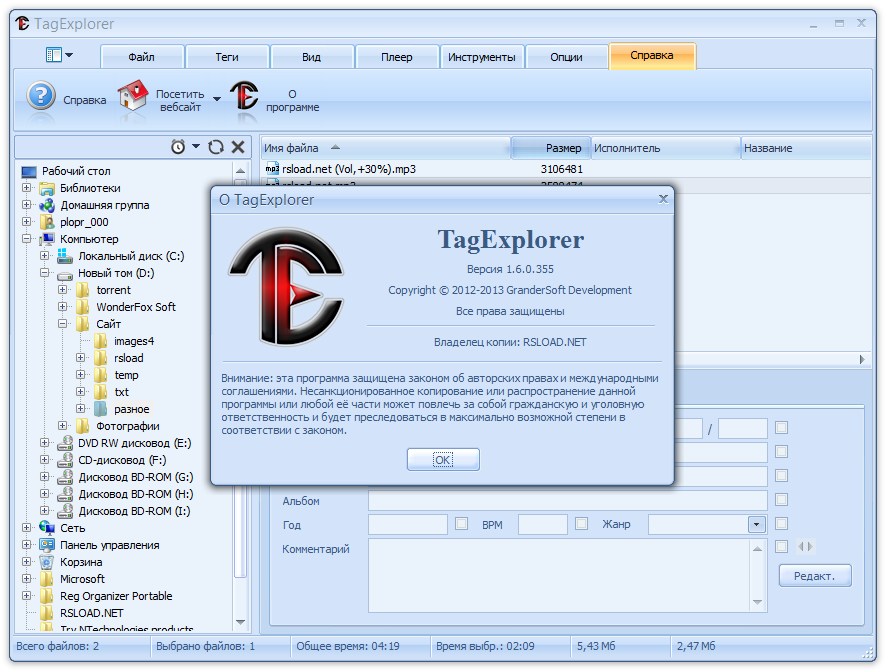Toggle the checkbox right of the Год field

tap(462, 524)
